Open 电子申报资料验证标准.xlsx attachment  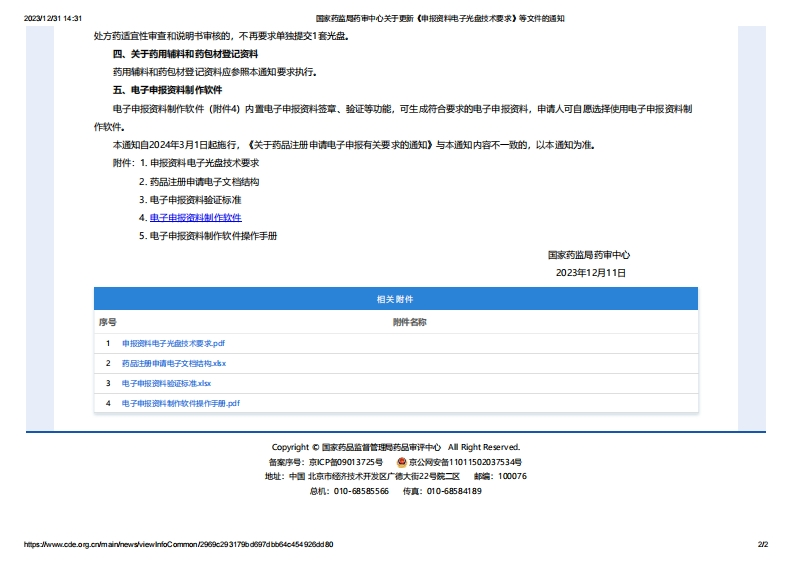[x=166, y=383]
